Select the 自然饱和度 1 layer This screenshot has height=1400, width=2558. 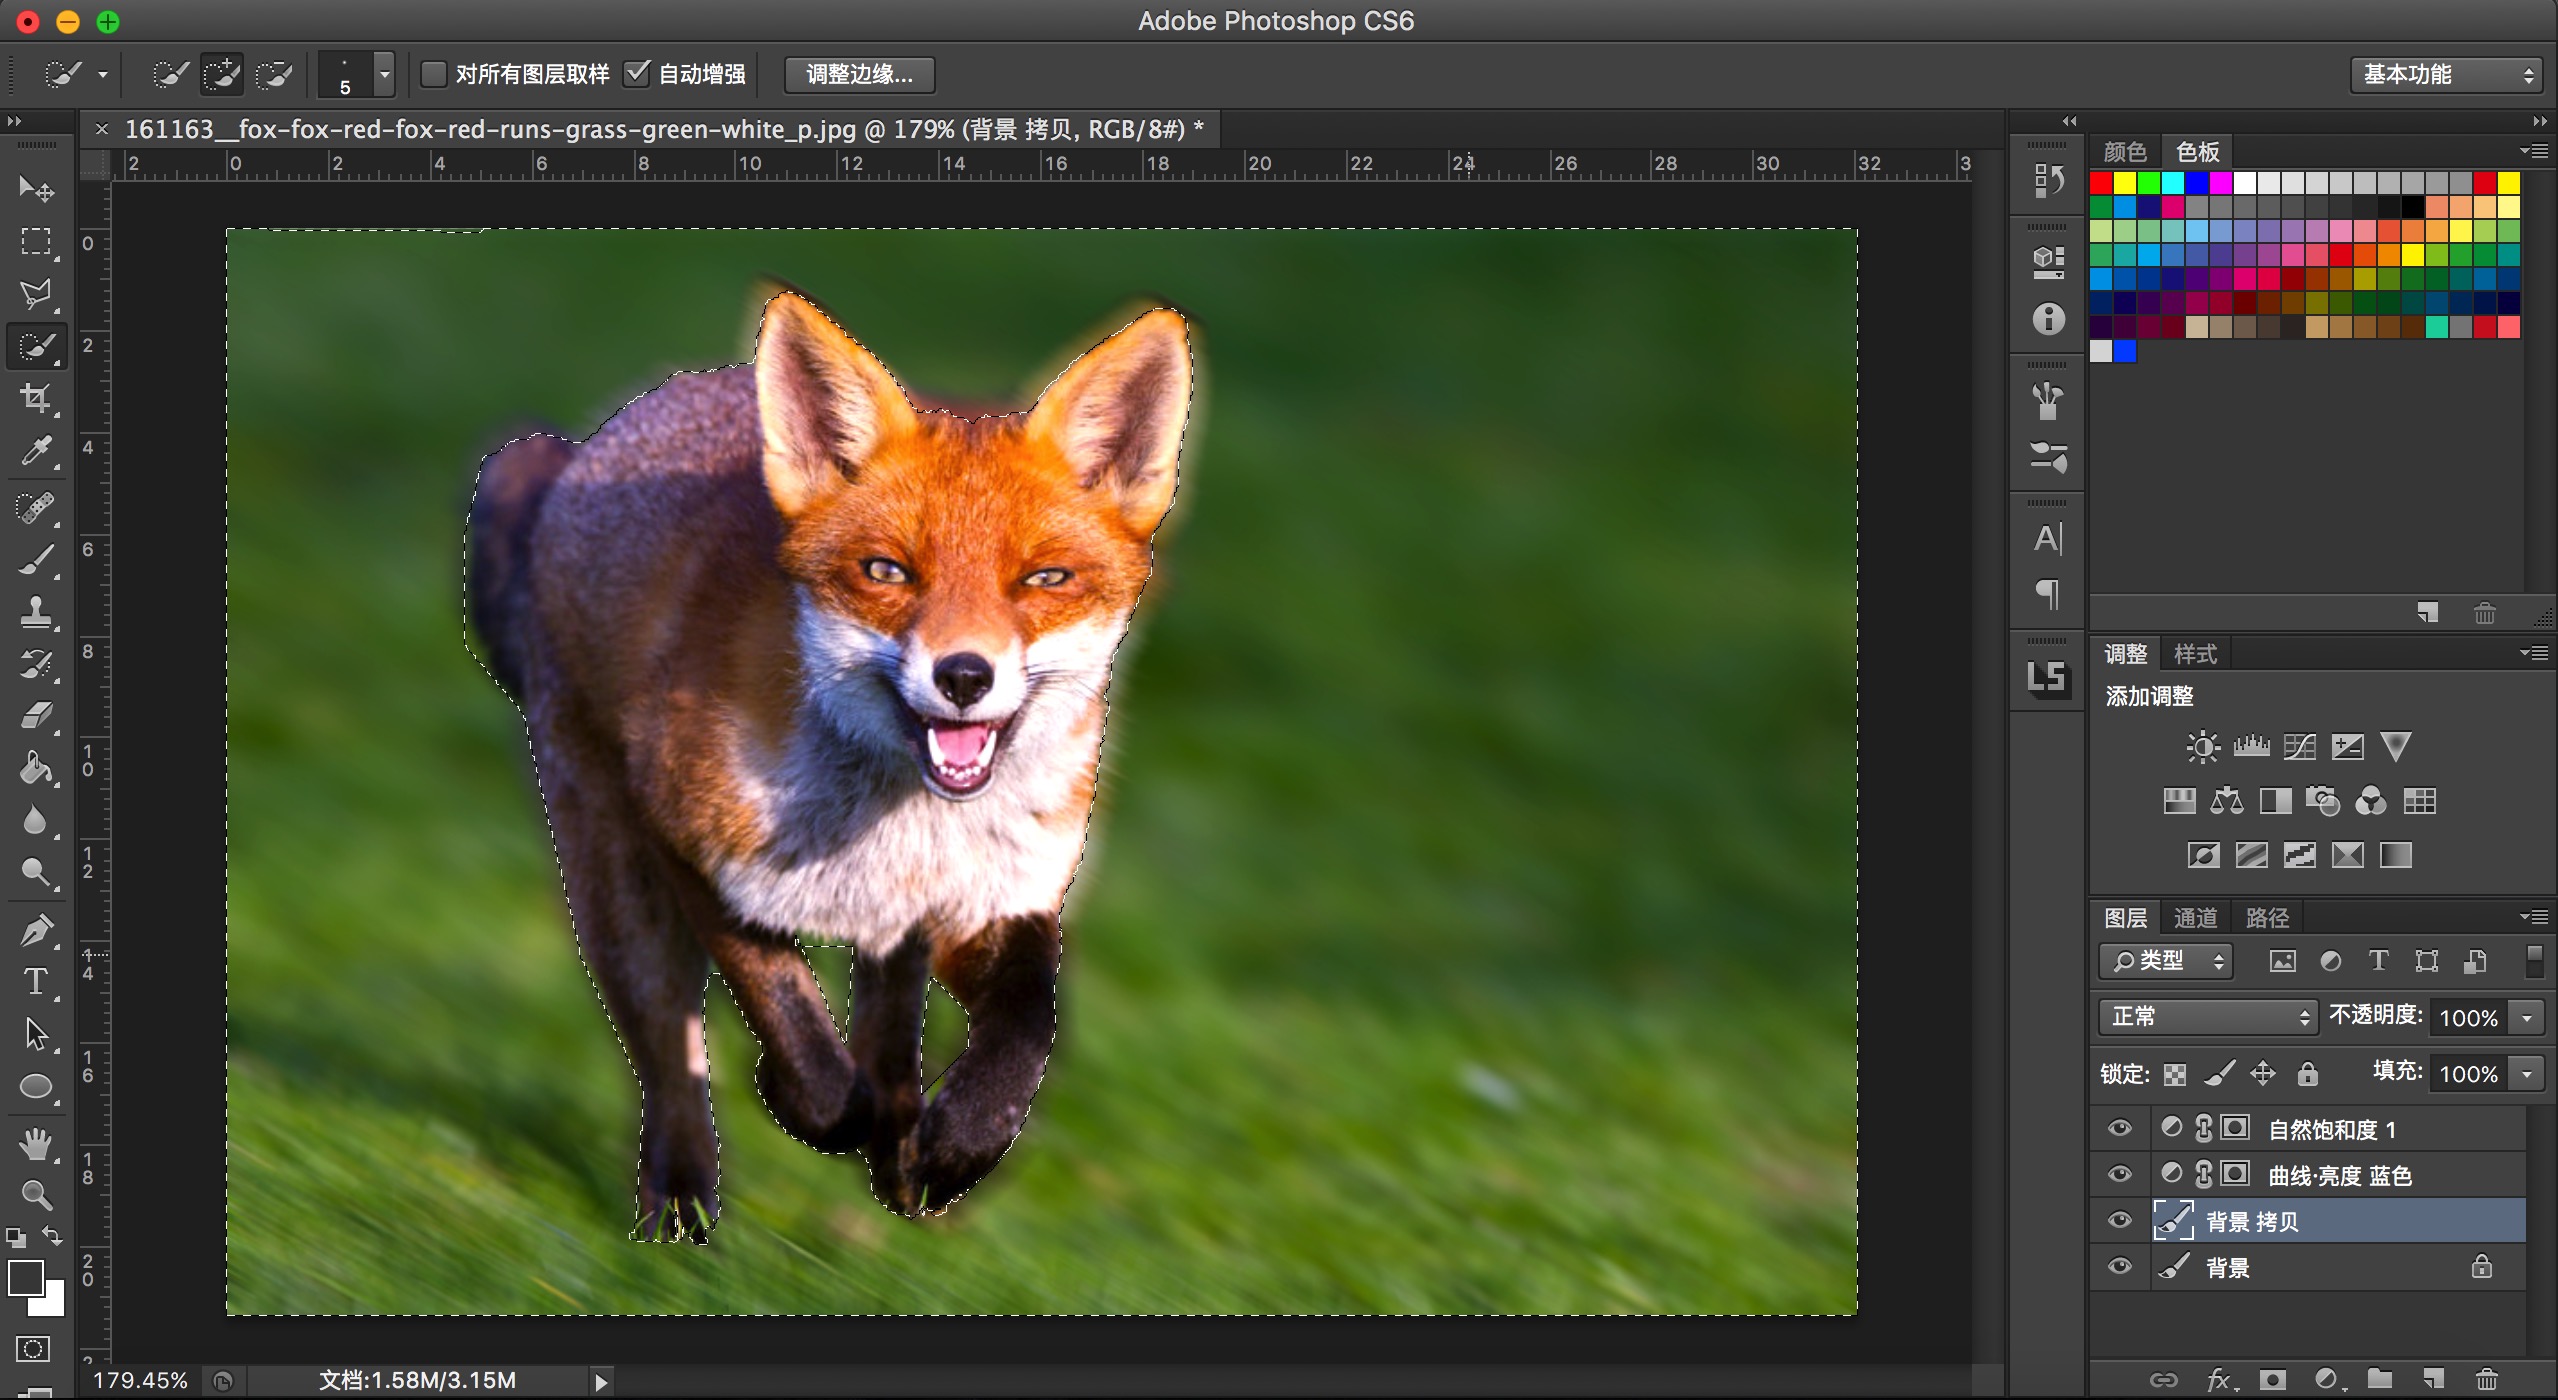[2331, 1129]
